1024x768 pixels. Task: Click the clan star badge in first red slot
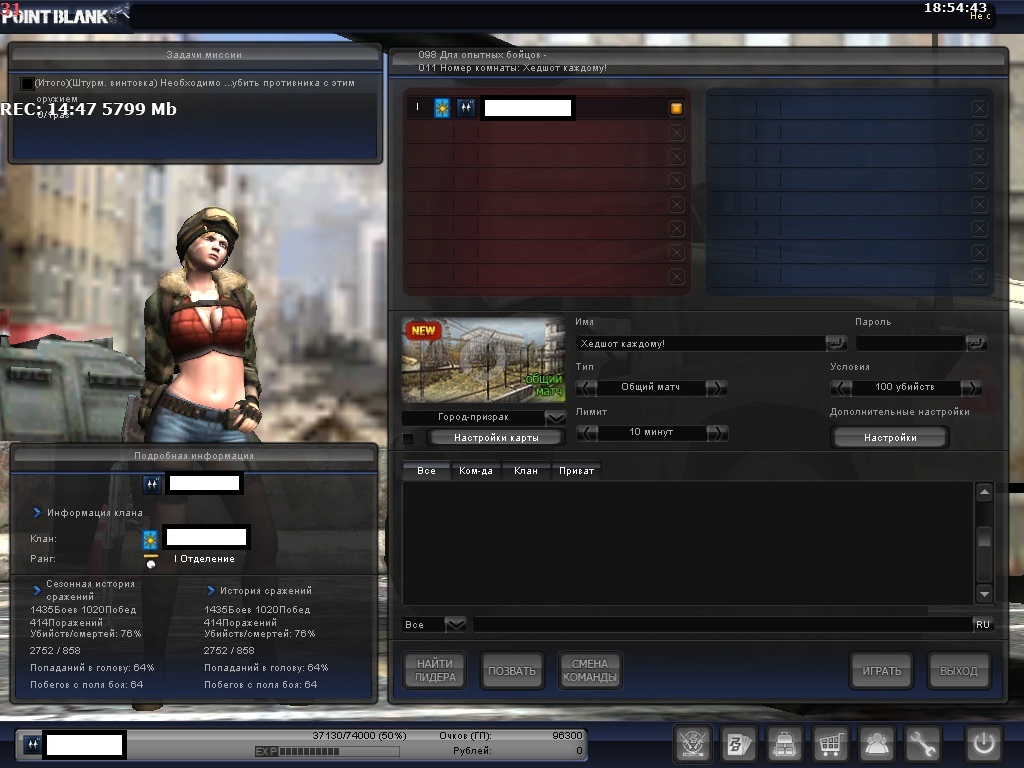pyautogui.click(x=442, y=108)
